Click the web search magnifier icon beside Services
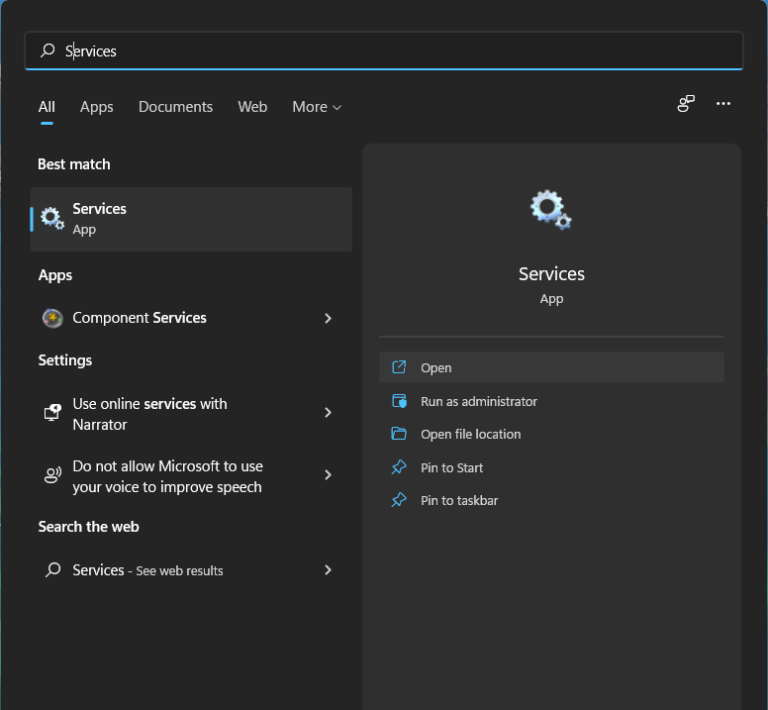The image size is (768, 710). point(52,570)
